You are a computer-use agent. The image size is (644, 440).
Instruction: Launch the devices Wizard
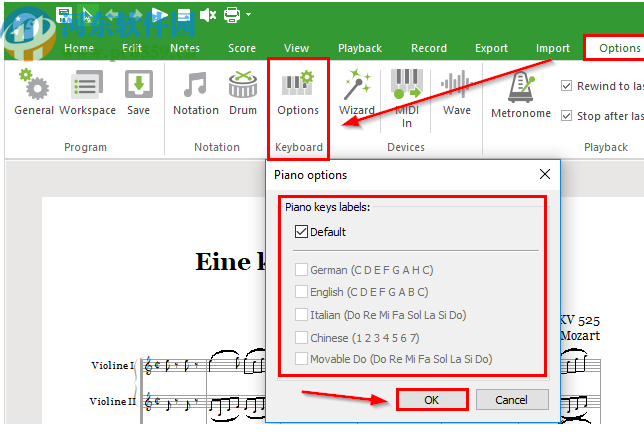357,92
